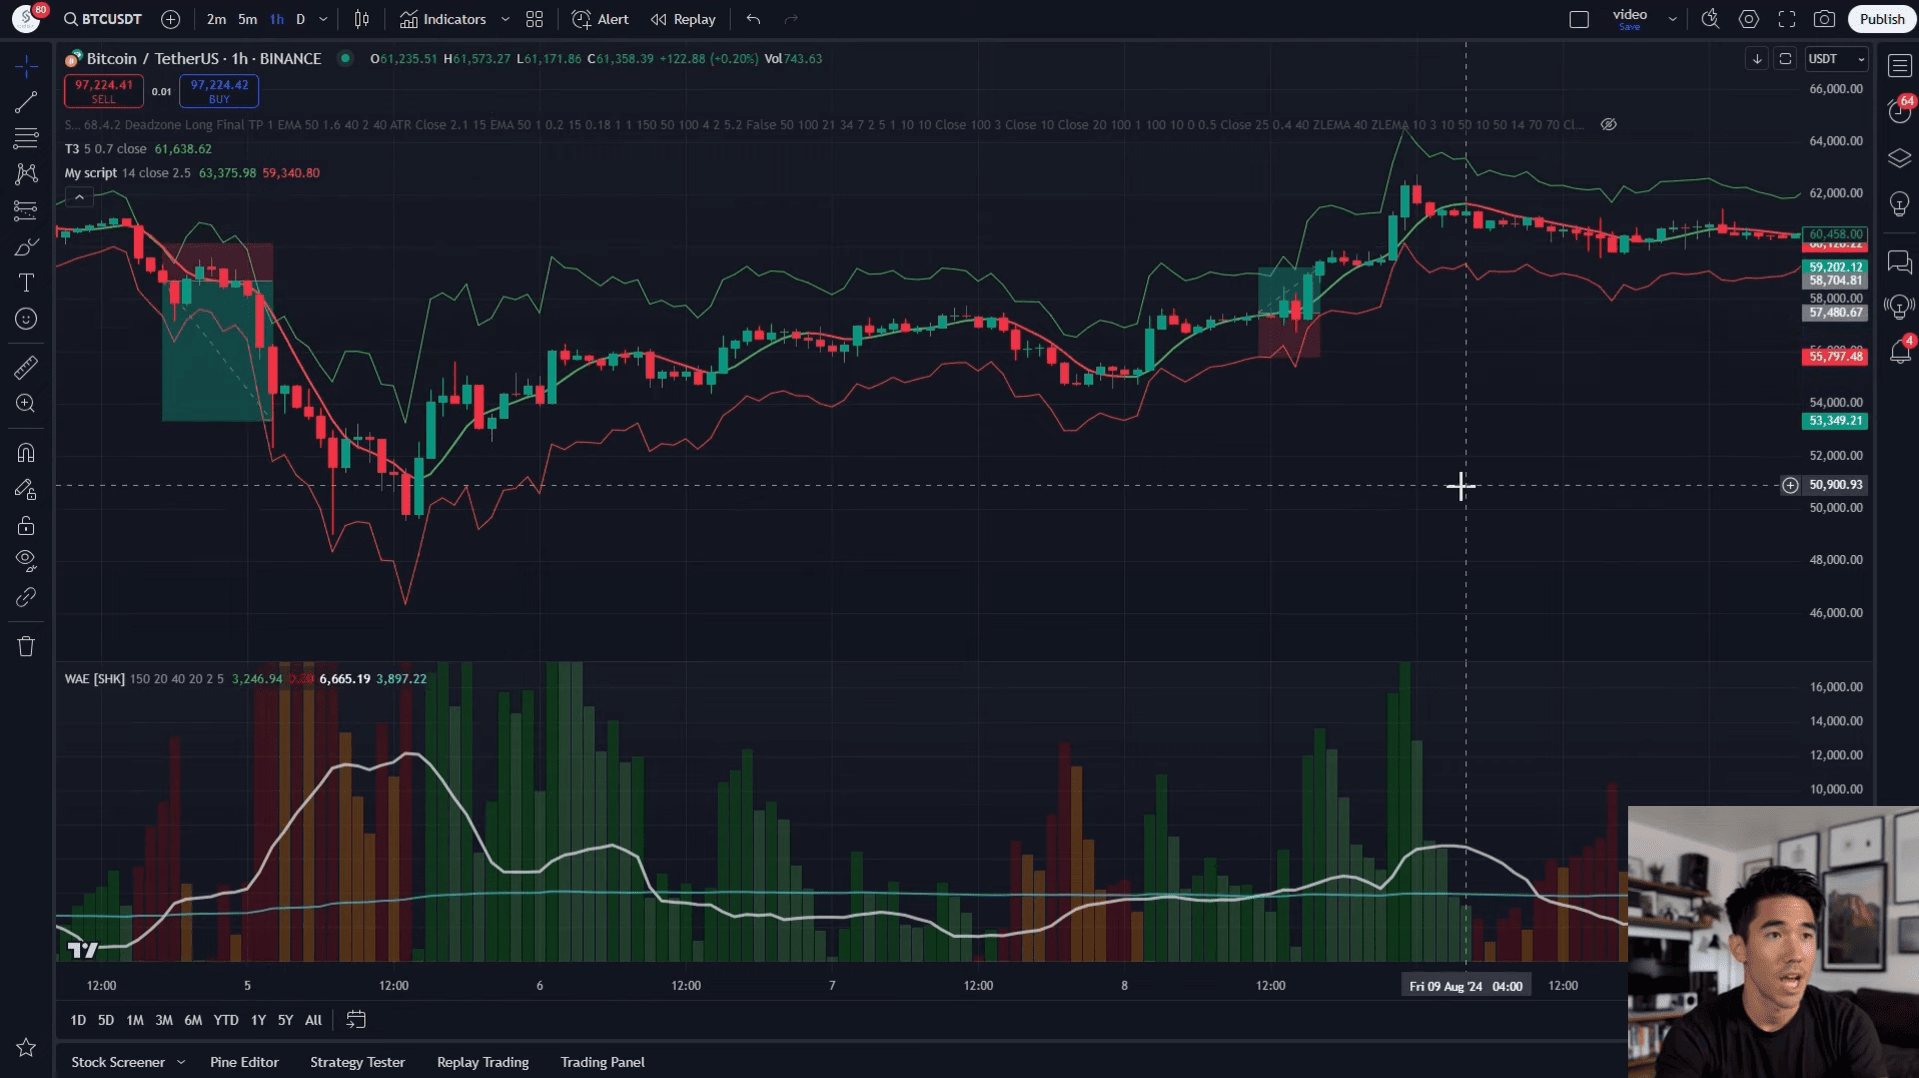Open the emoji and icons tool
Screen dimensions: 1919x1078
point(26,319)
